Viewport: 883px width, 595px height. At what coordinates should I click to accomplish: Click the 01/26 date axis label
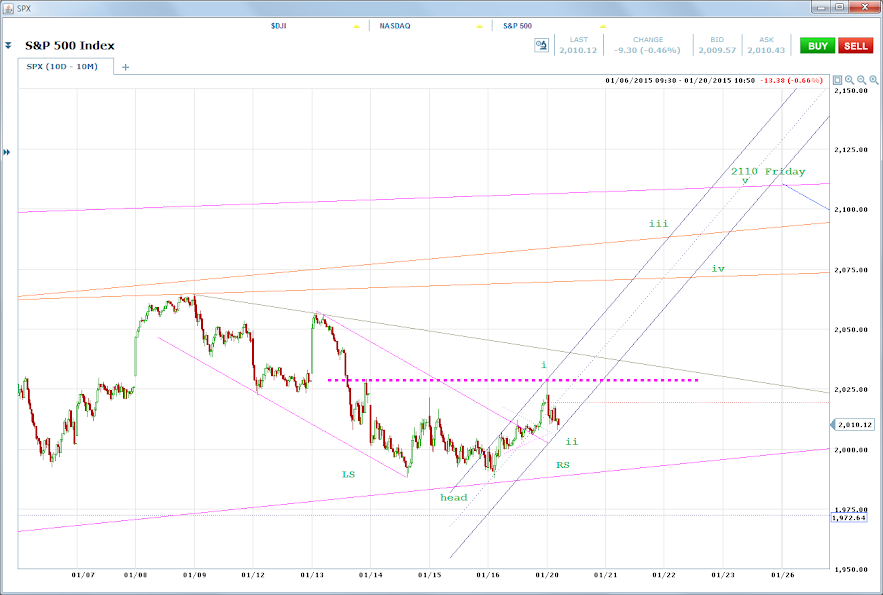click(783, 575)
